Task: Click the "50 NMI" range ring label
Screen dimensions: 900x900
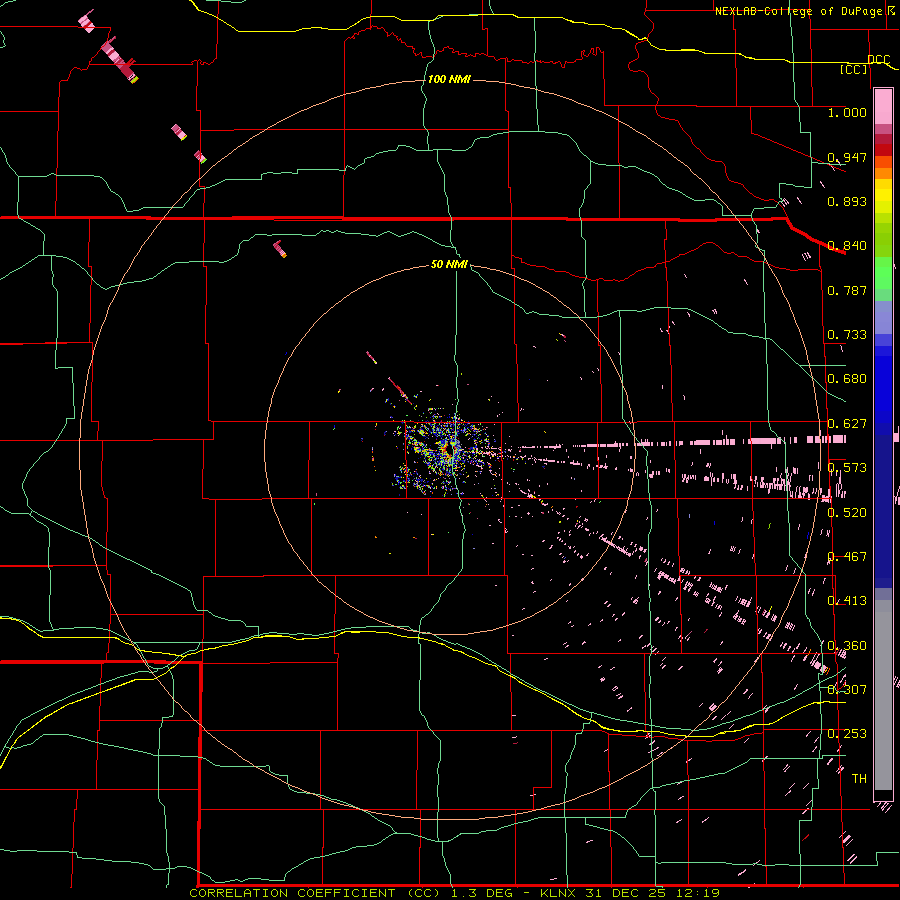Action: tap(449, 264)
